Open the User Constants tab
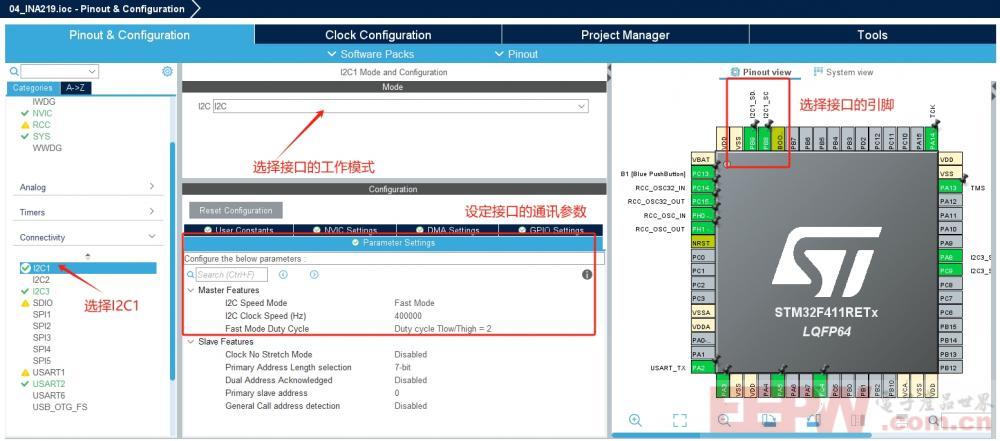The image size is (1000, 441). click(239, 230)
